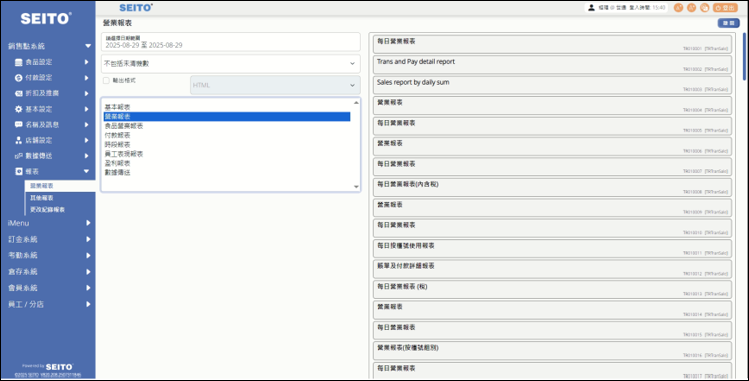Open the 倉存系統 sidebar section

coord(48,272)
